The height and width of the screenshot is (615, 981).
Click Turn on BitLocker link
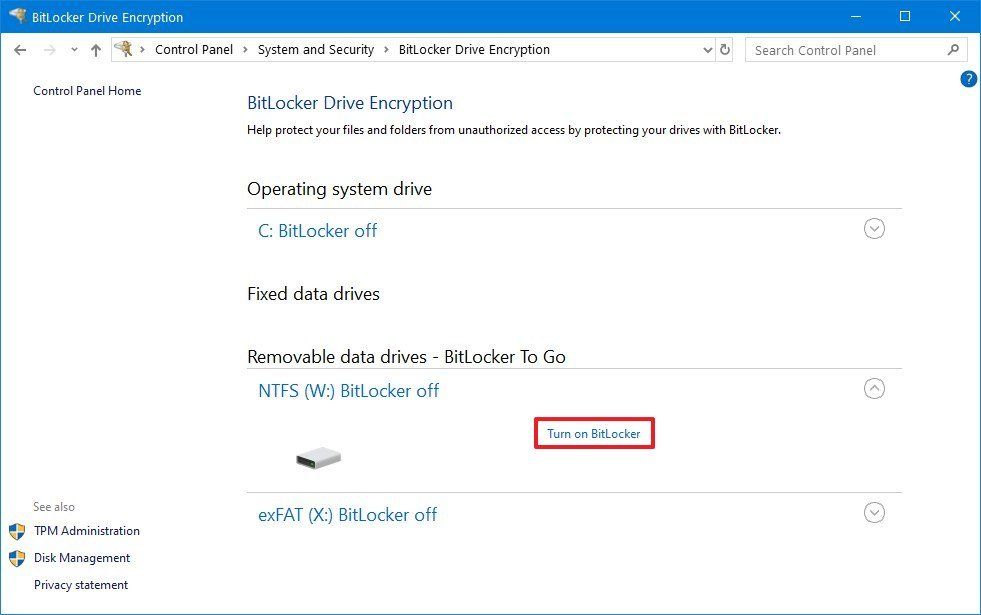click(x=594, y=434)
